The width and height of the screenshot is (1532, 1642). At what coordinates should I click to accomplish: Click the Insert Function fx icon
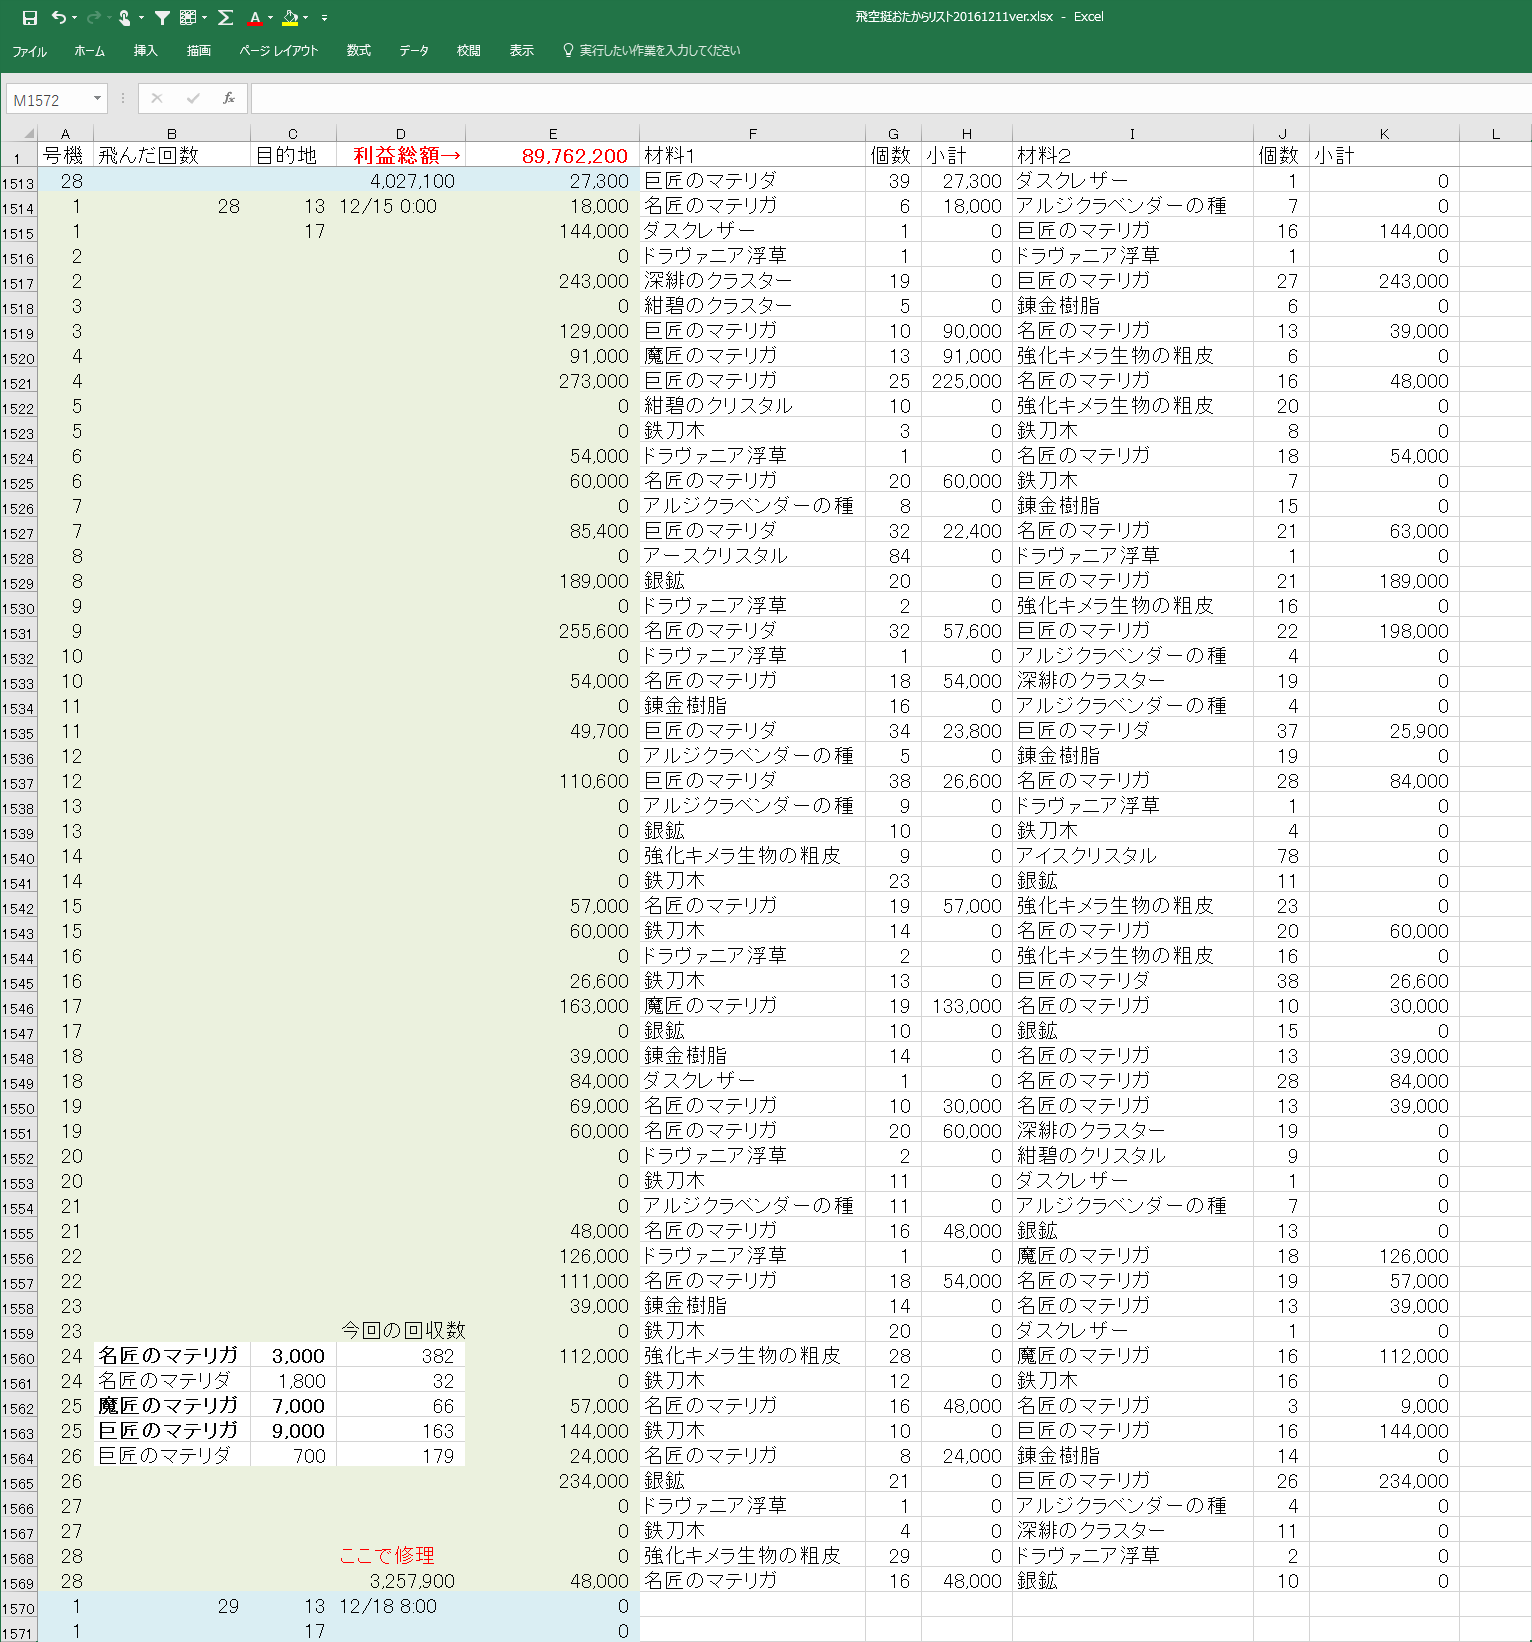point(229,98)
